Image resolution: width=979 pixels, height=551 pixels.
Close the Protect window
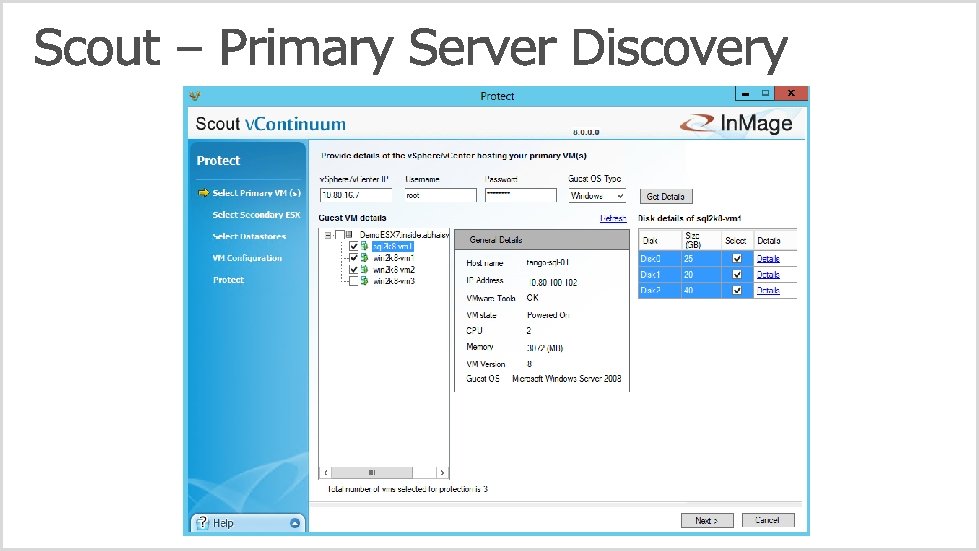pos(791,94)
